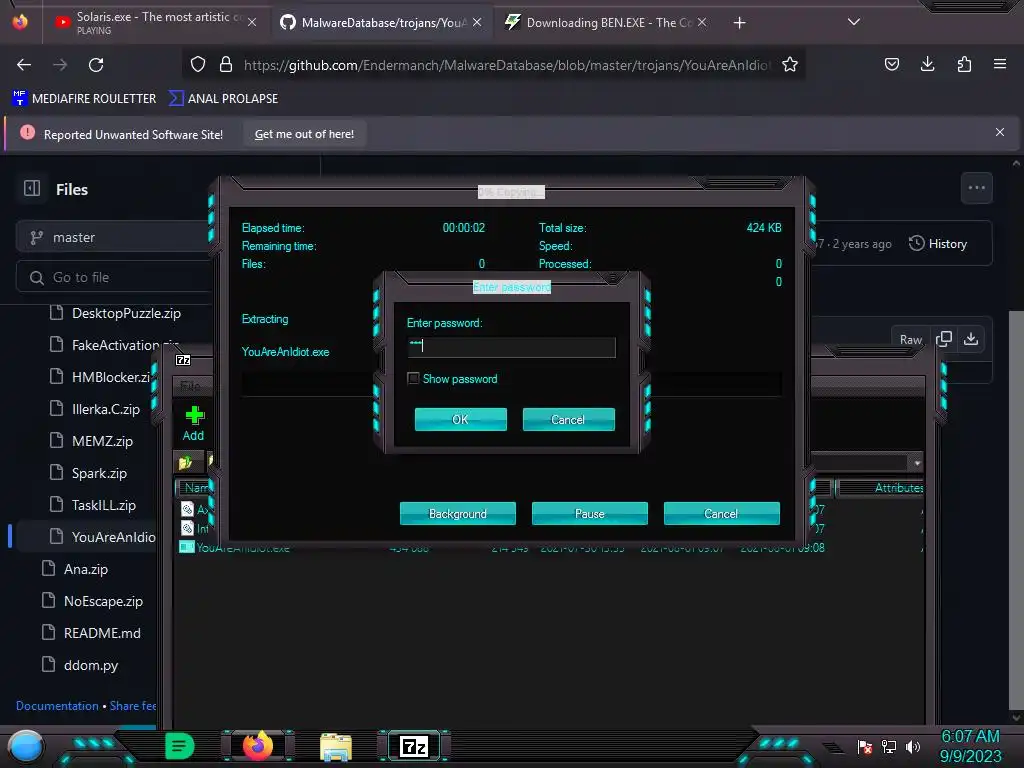Click Get me out of here!
The width and height of the screenshot is (1024, 768).
pyautogui.click(x=304, y=134)
